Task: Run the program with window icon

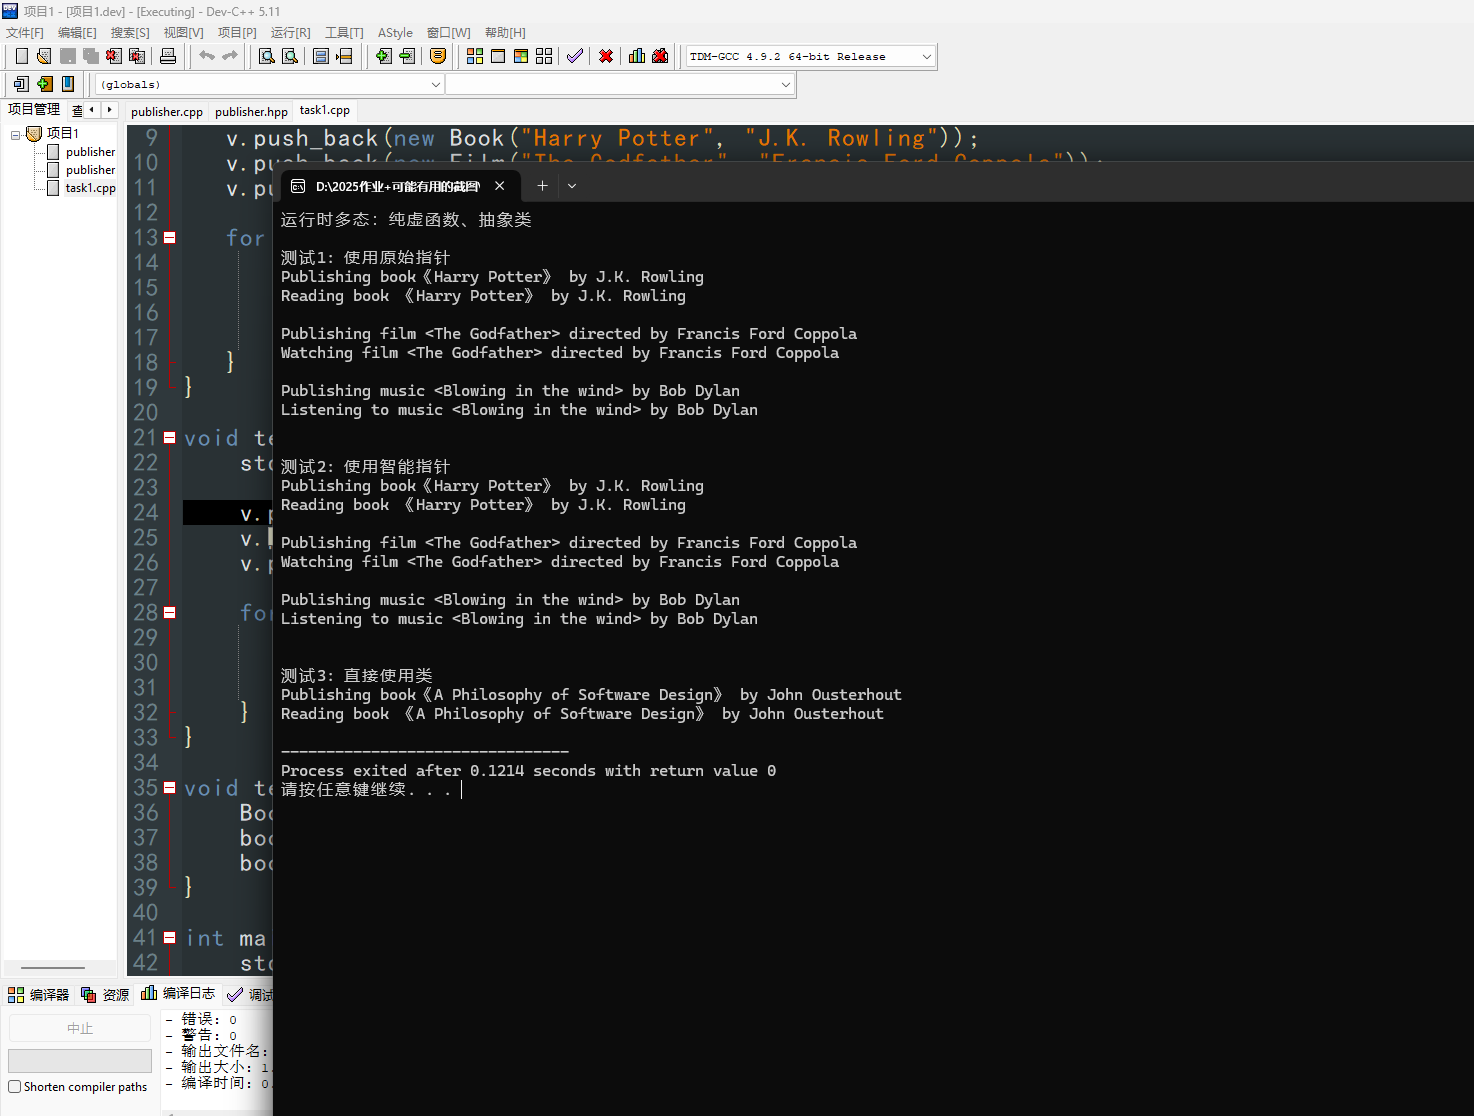Action: pos(498,56)
